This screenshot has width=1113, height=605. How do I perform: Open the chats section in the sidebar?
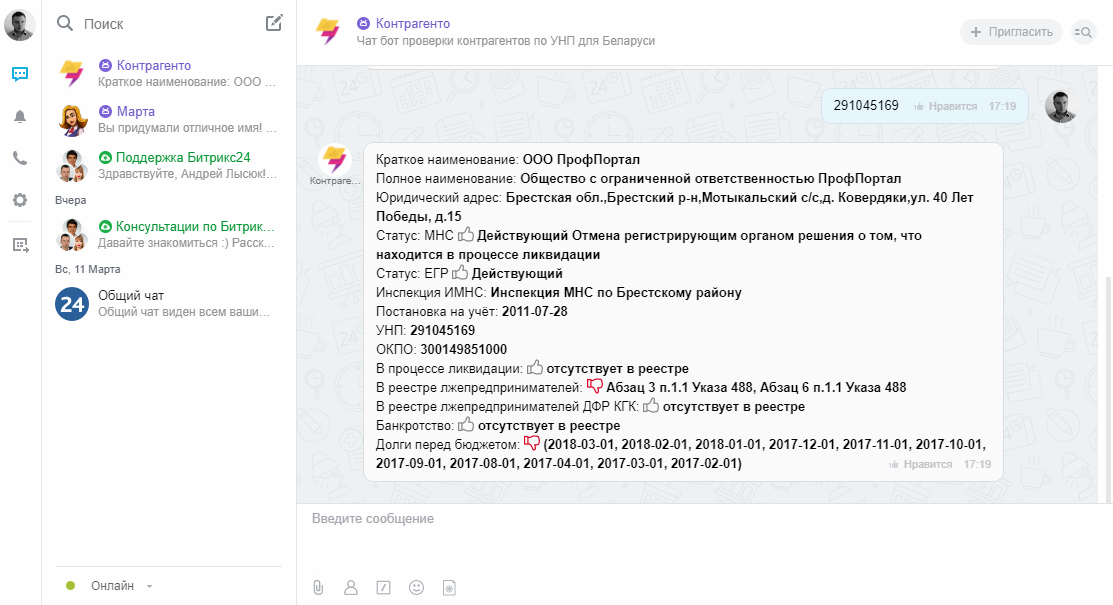tap(20, 74)
